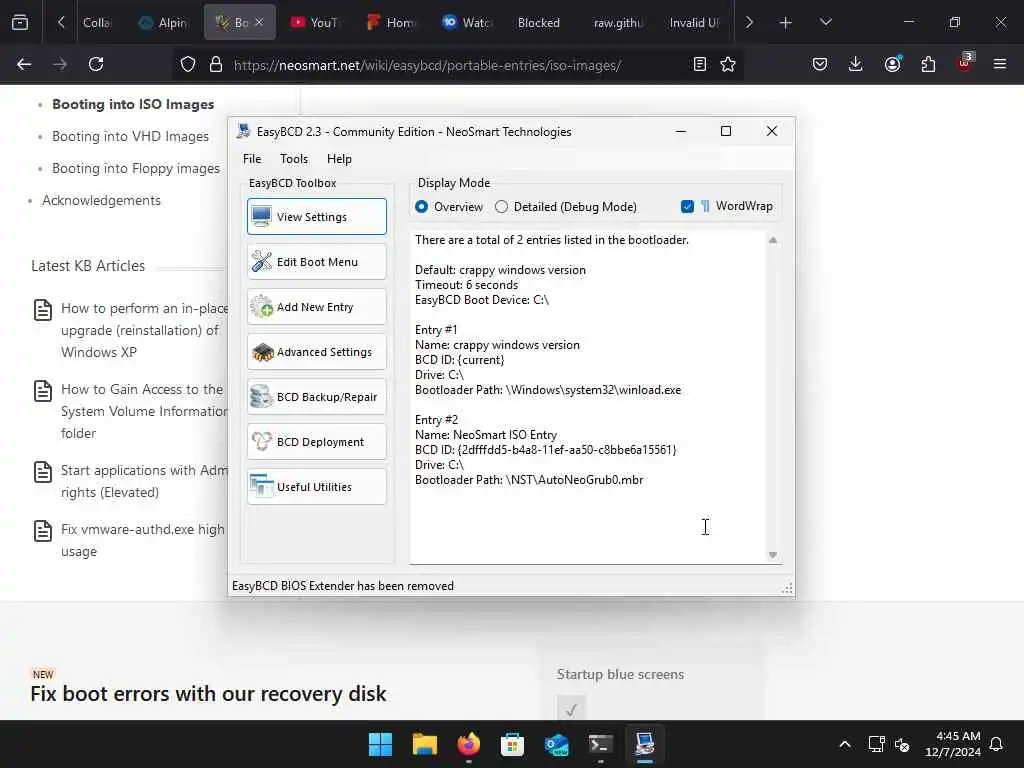Click the site padlock icon
The height and width of the screenshot is (768, 1024).
coord(216,65)
